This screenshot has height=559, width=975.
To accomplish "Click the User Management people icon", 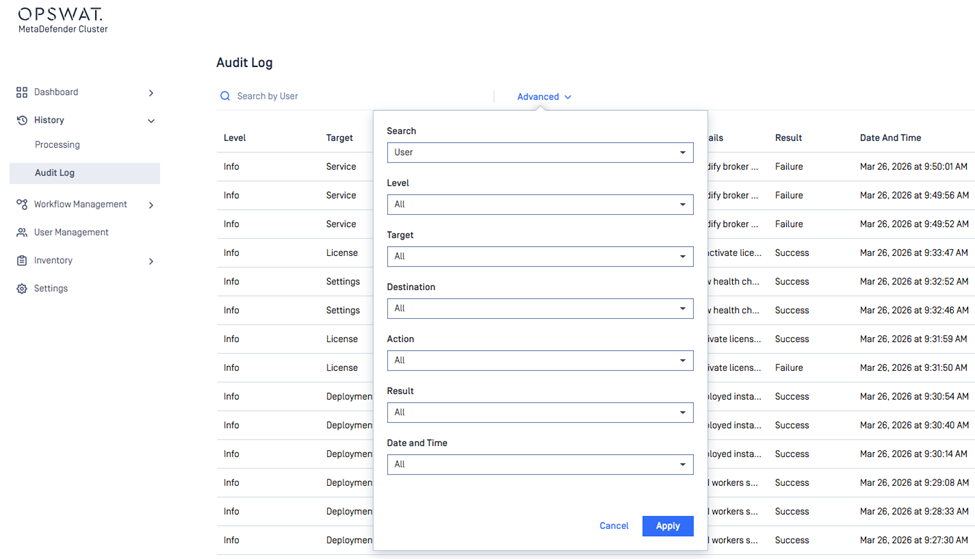I will tap(22, 232).
